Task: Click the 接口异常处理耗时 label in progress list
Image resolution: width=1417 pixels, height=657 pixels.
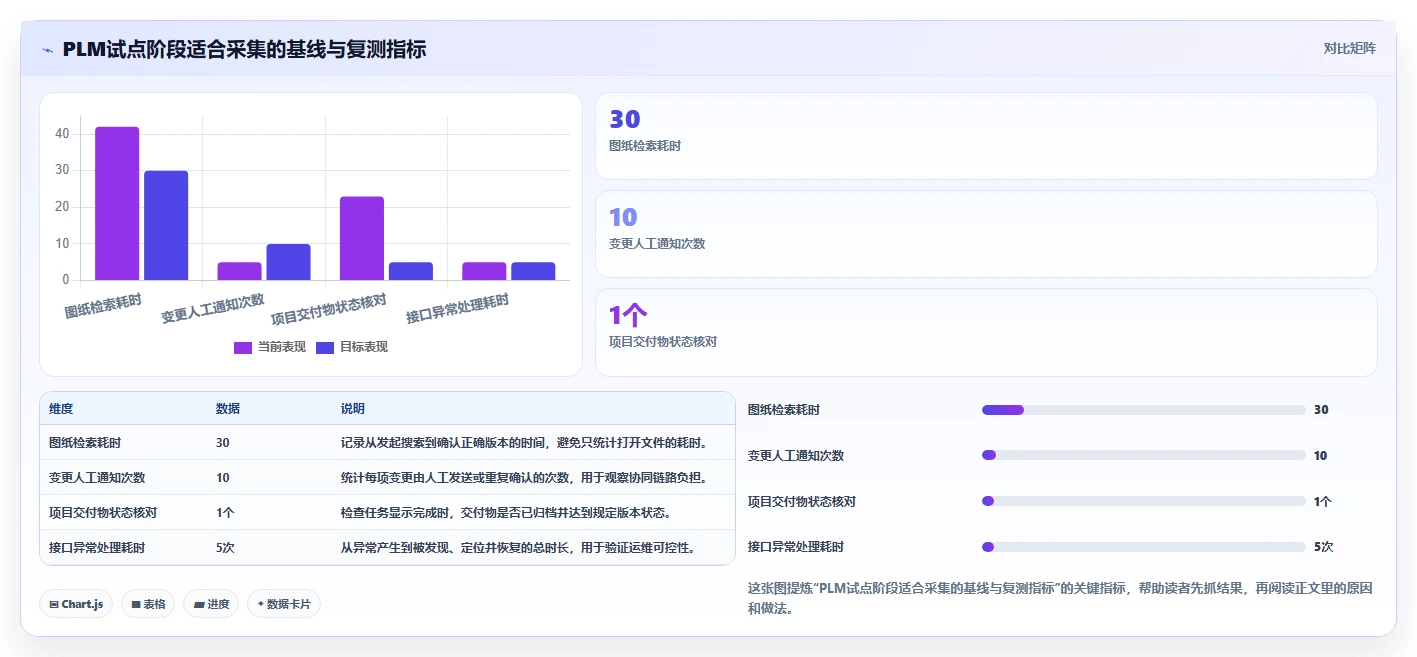Action: tap(796, 547)
